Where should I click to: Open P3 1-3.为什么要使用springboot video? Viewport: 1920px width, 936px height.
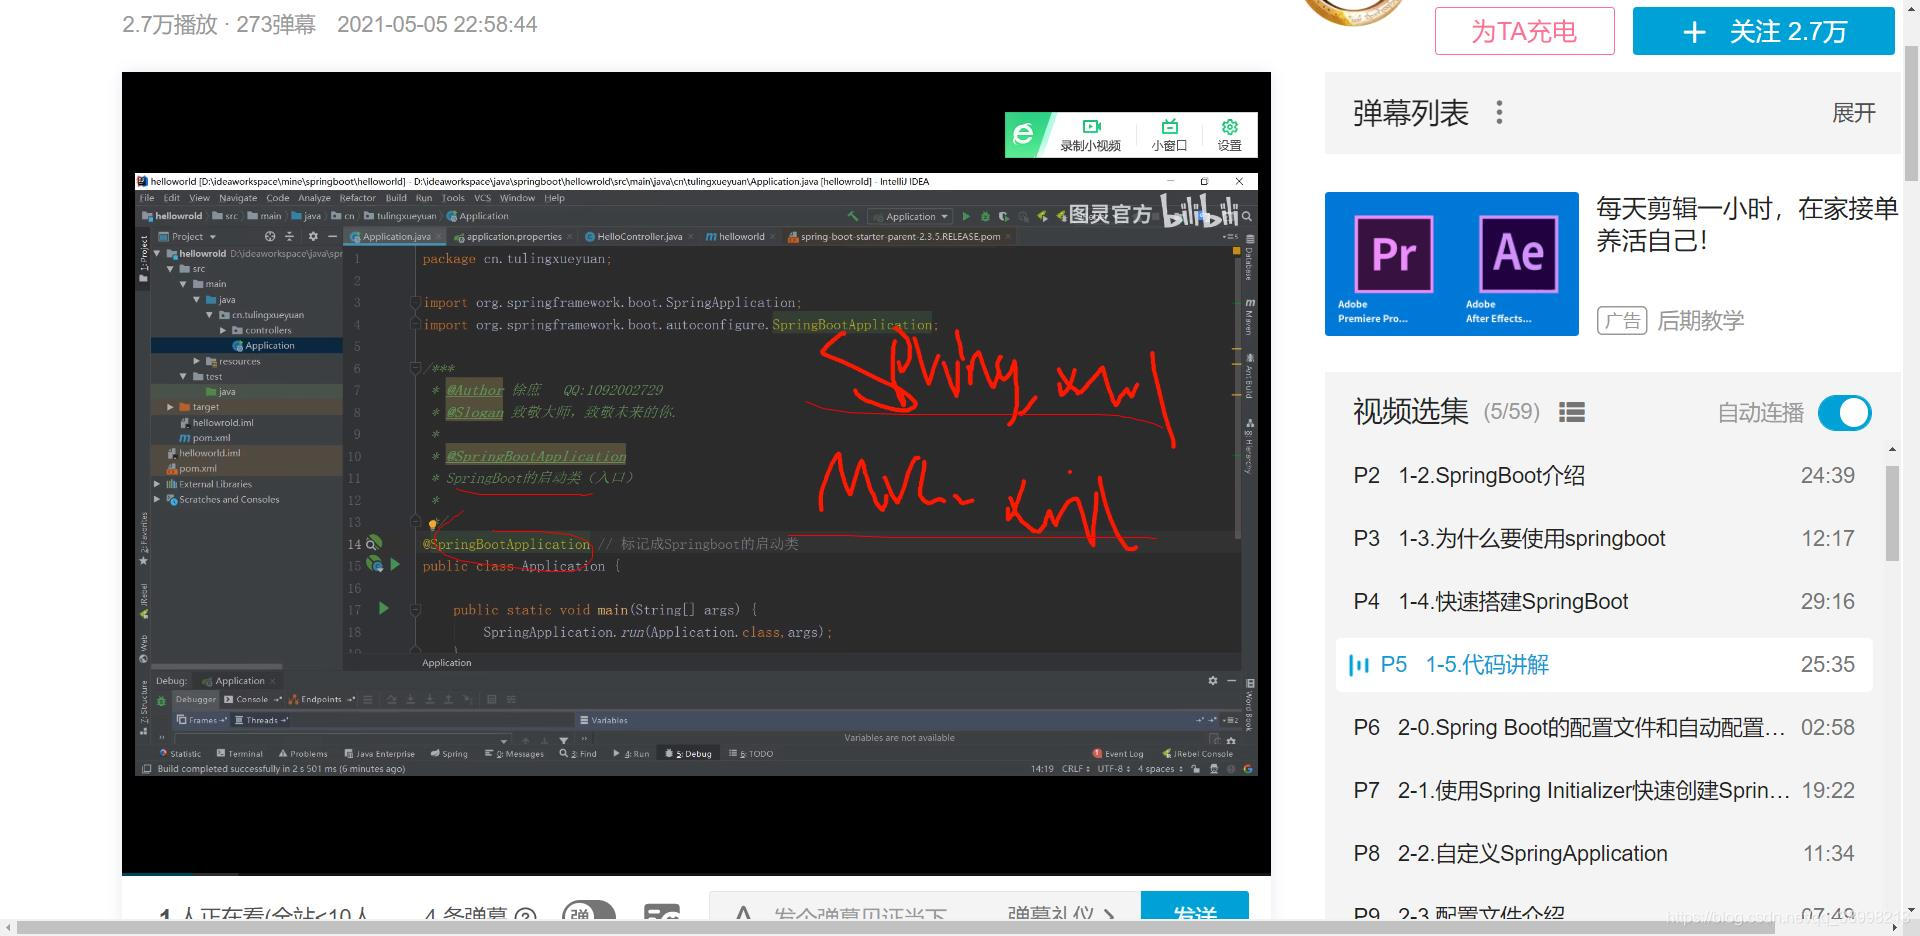1604,539
